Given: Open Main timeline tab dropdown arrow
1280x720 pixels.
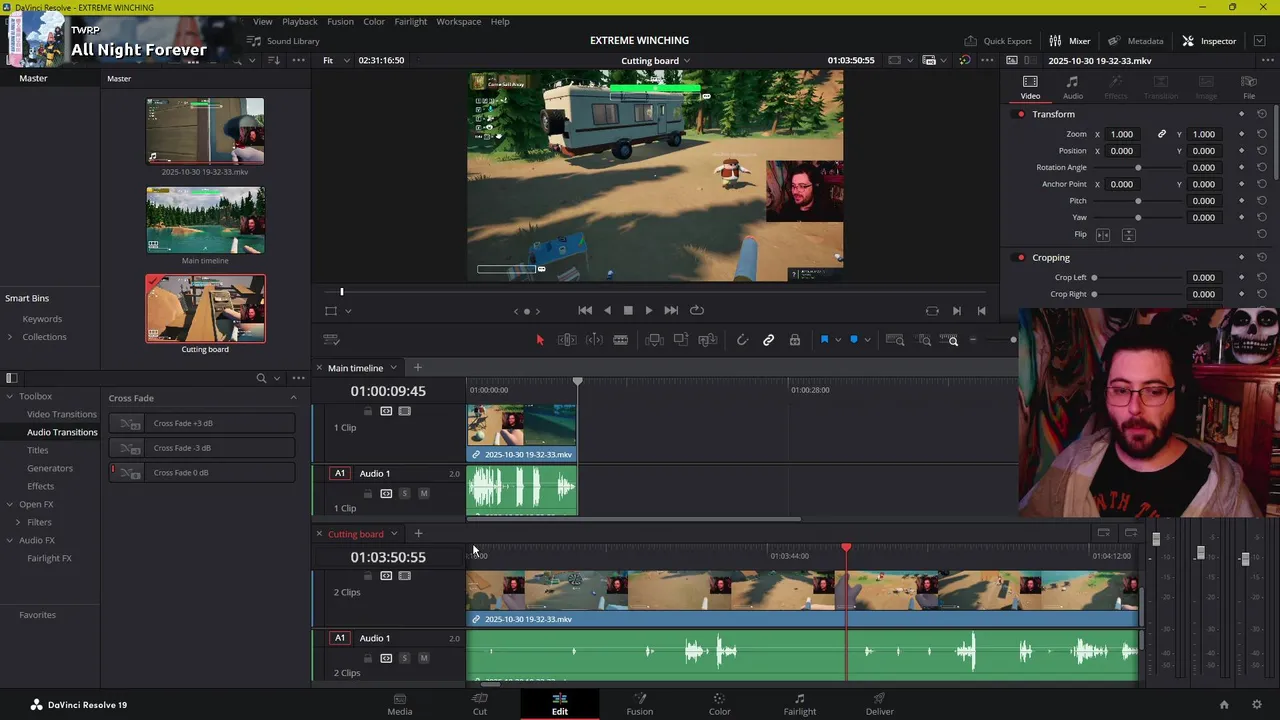Looking at the screenshot, I should point(393,368).
